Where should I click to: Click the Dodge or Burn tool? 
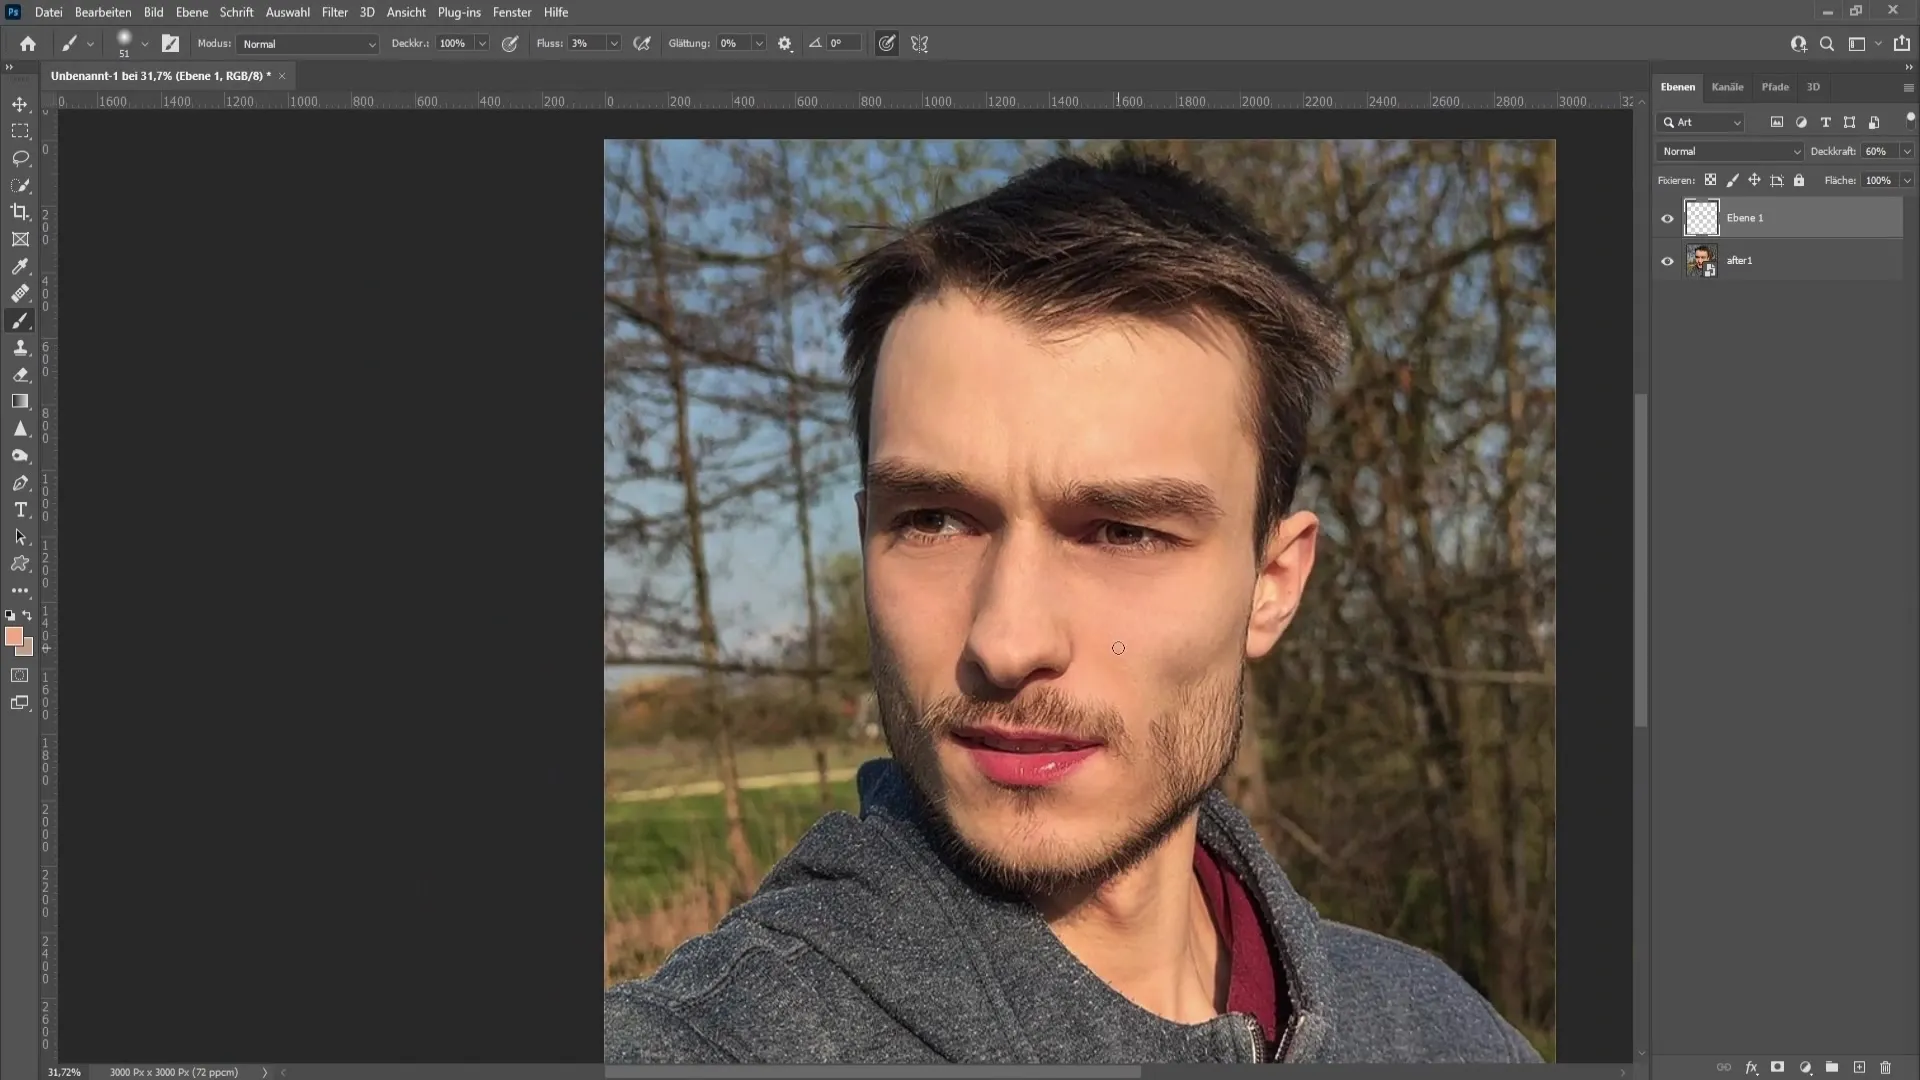(20, 455)
